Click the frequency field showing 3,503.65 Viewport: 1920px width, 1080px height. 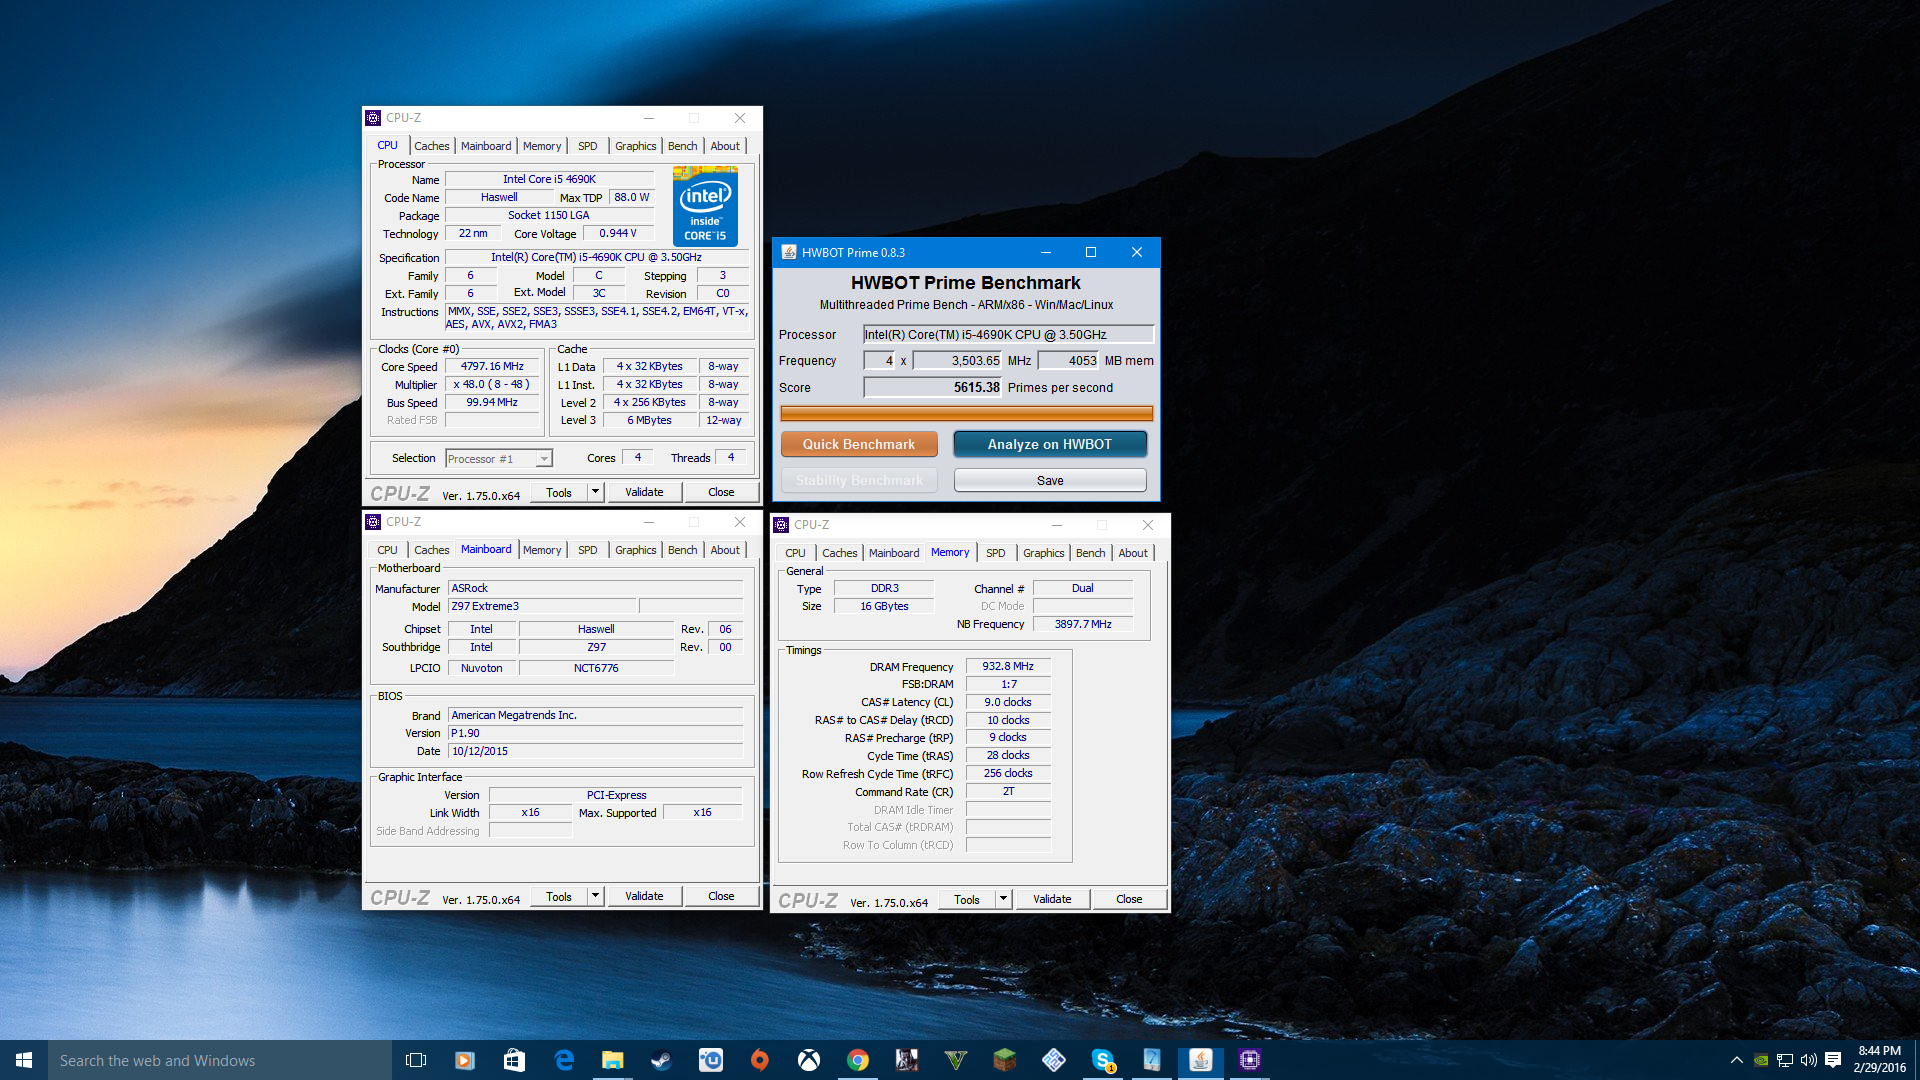click(x=957, y=360)
